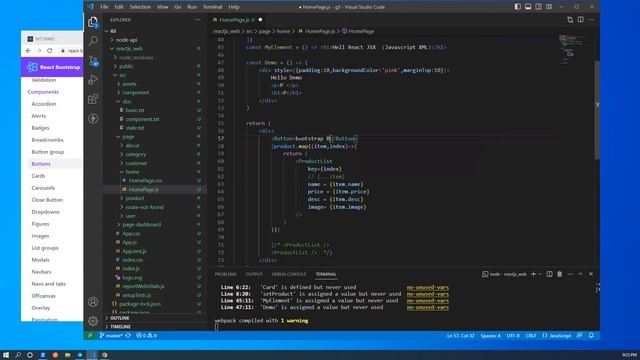Maximize the terminal panel size
Screen dimensions: 640x360
(x=580, y=274)
